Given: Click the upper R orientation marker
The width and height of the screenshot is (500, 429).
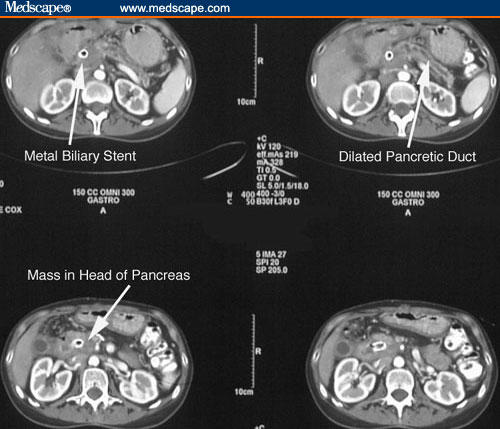Looking at the screenshot, I should pyautogui.click(x=260, y=61).
